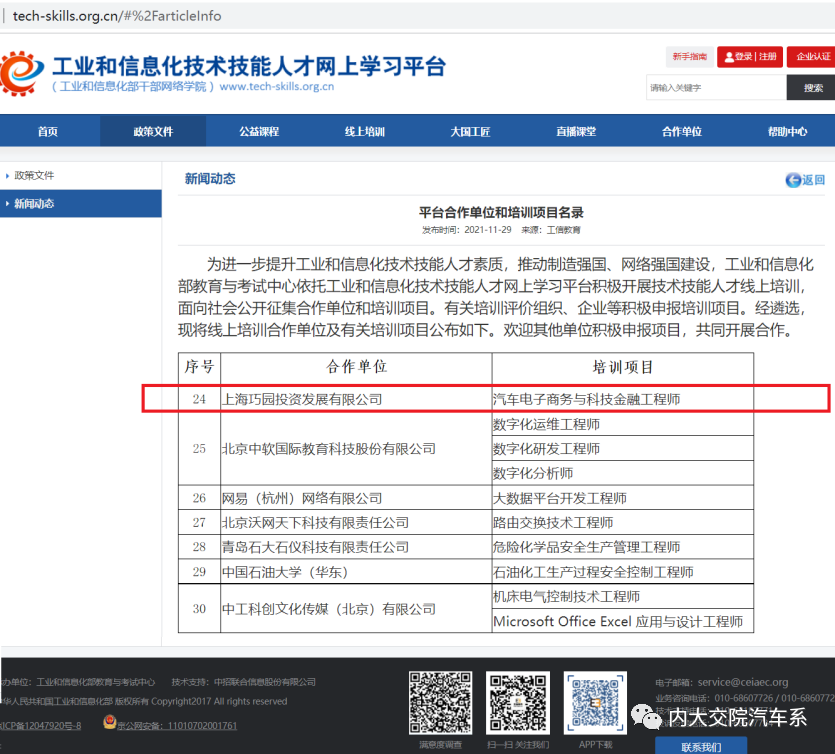Screen dimensions: 835x754
Task: Open the 政策文件 navigation tab
Action: coord(153,132)
